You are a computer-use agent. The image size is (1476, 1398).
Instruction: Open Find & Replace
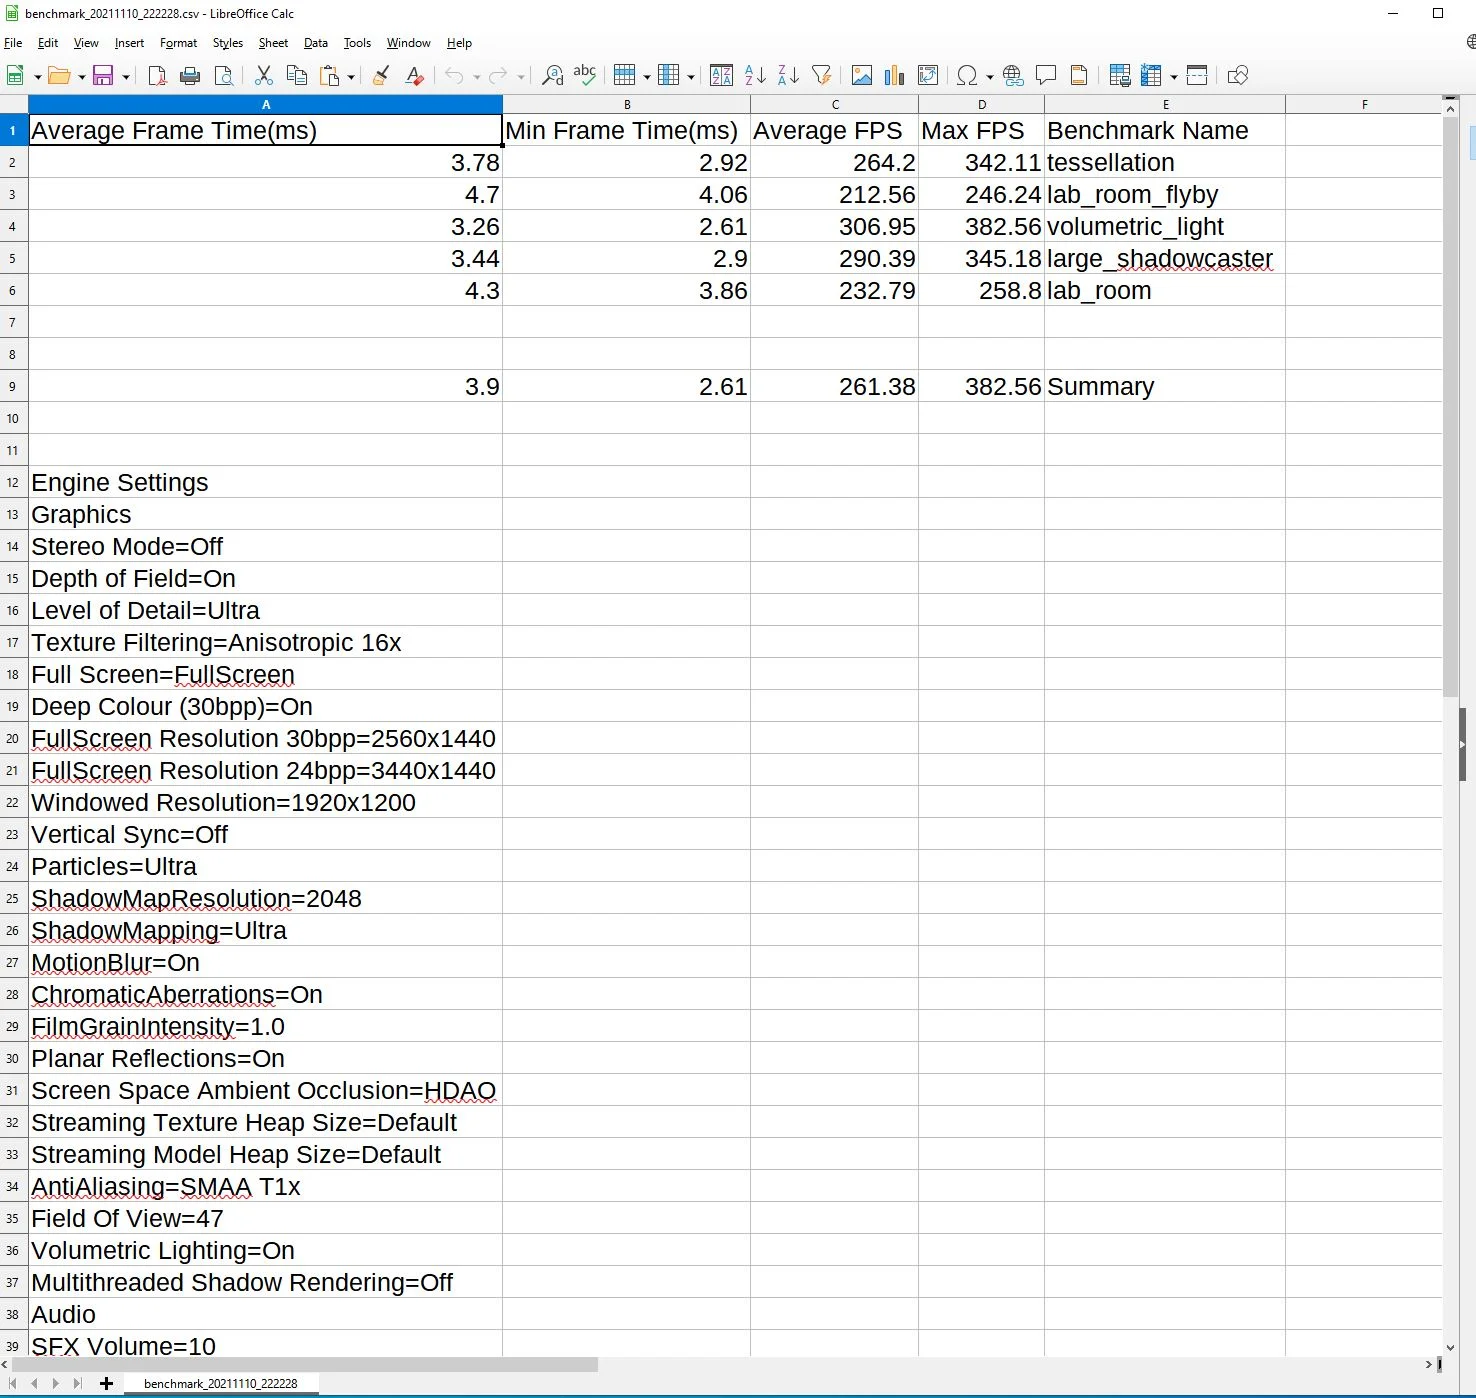(x=552, y=76)
